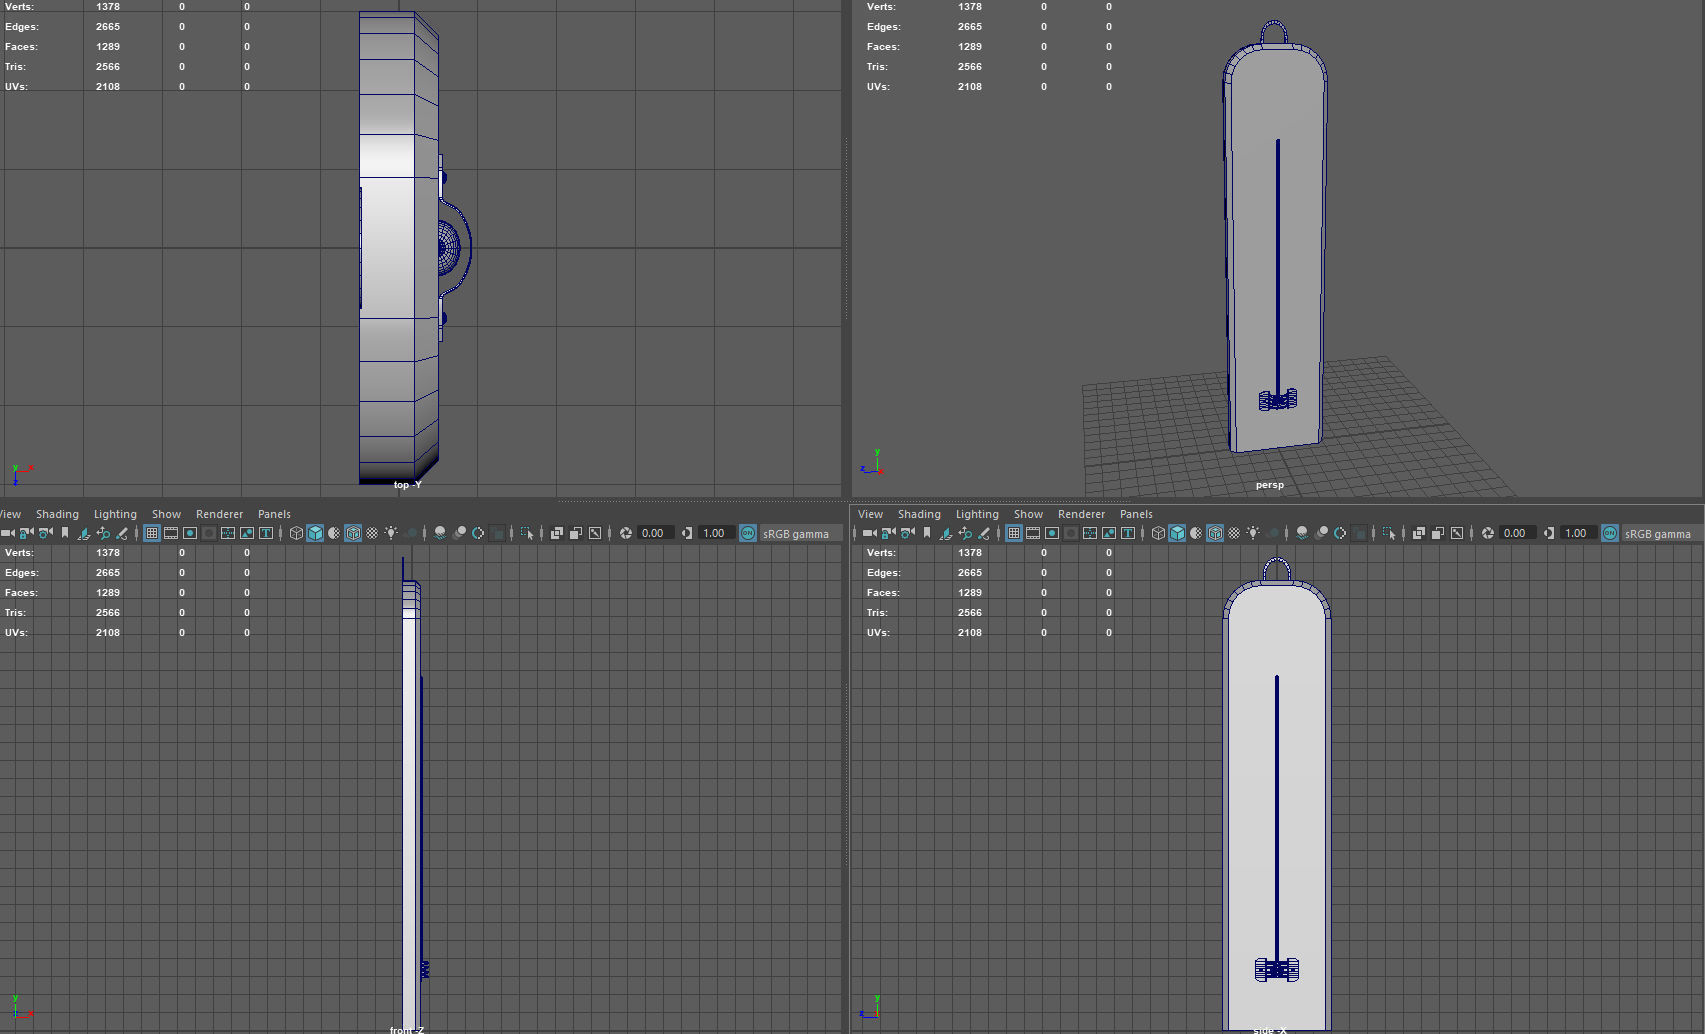Click Select Camera icon in side view panel
The image size is (1705, 1034).
[x=869, y=533]
